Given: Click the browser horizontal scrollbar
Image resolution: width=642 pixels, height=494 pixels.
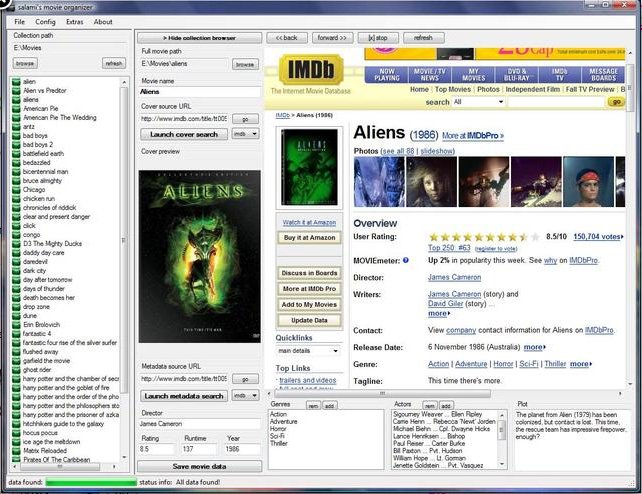Looking at the screenshot, I should point(382,394).
